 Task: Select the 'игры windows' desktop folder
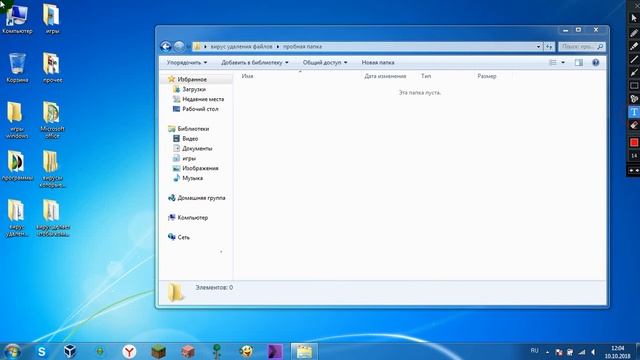pyautogui.click(x=17, y=120)
